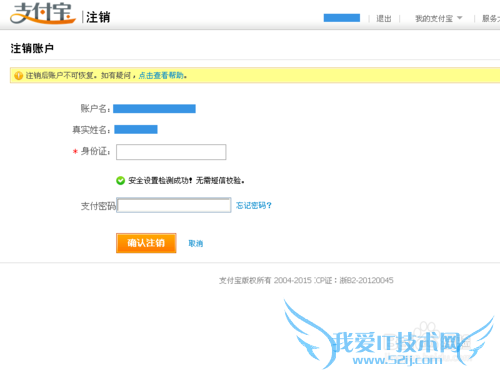The width and height of the screenshot is (500, 375).
Task: Focus the 身份证 input field
Action: (x=171, y=152)
